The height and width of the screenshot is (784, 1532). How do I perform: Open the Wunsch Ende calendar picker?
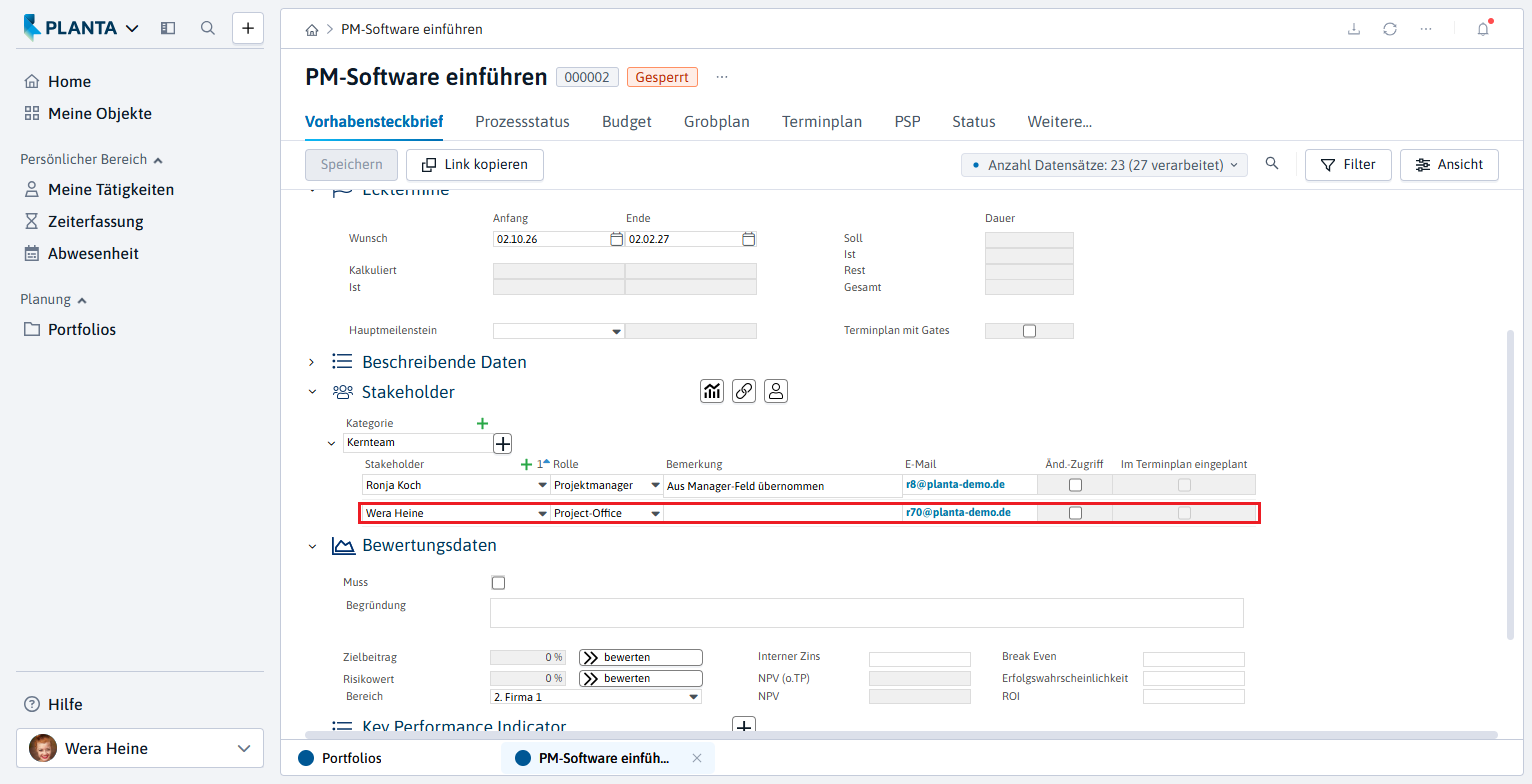pos(748,239)
